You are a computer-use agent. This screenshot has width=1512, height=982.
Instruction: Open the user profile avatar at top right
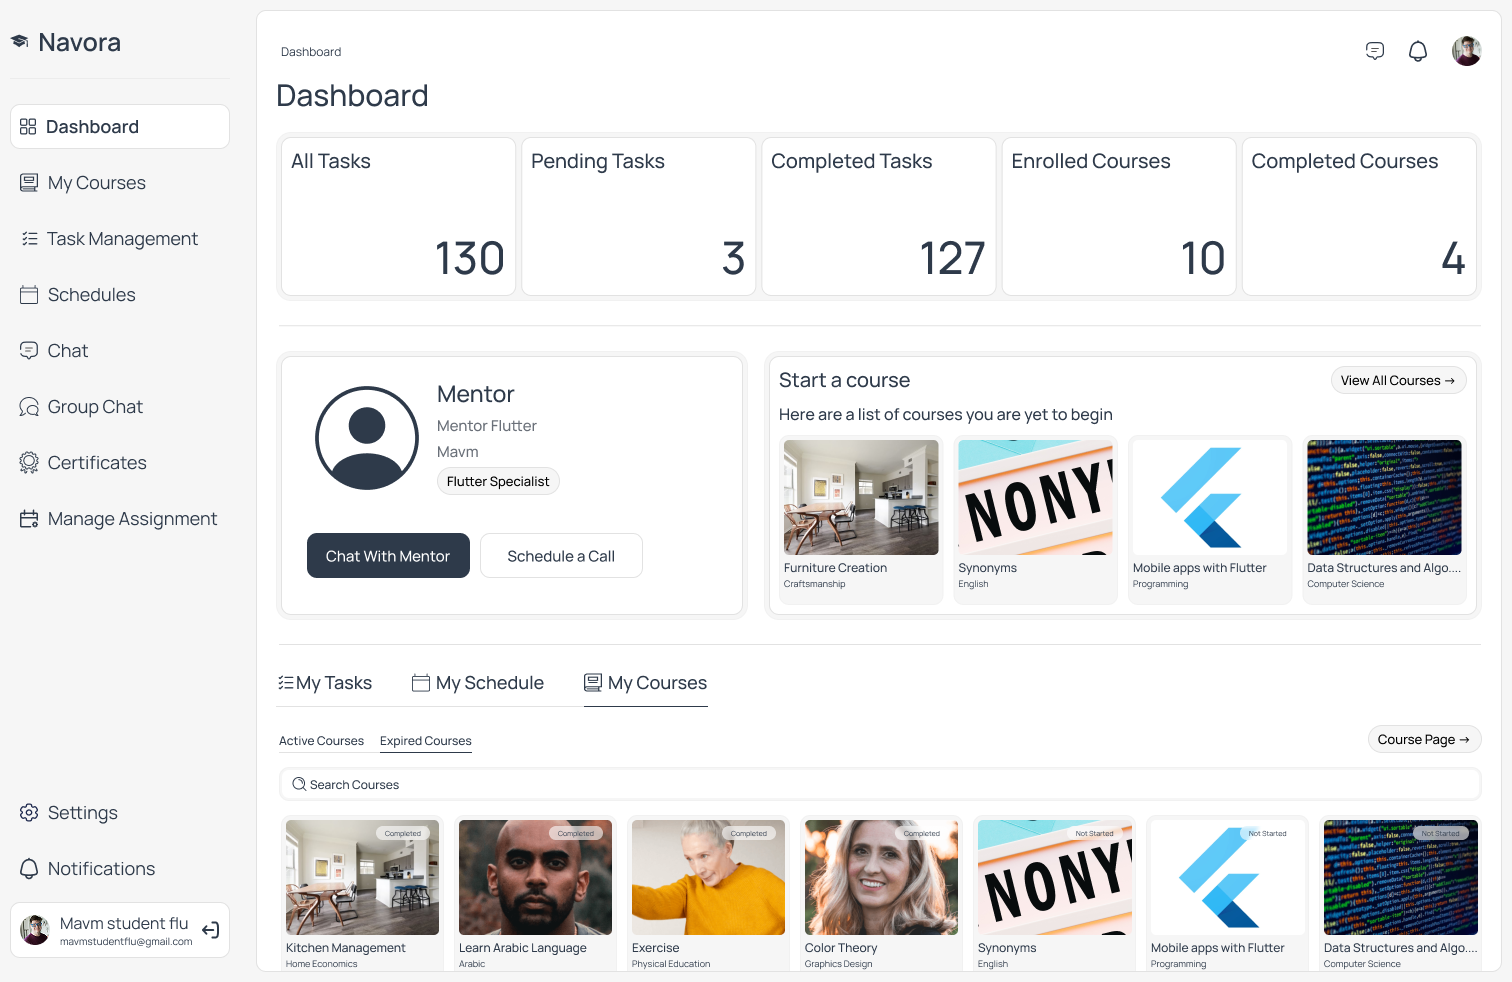click(x=1467, y=51)
